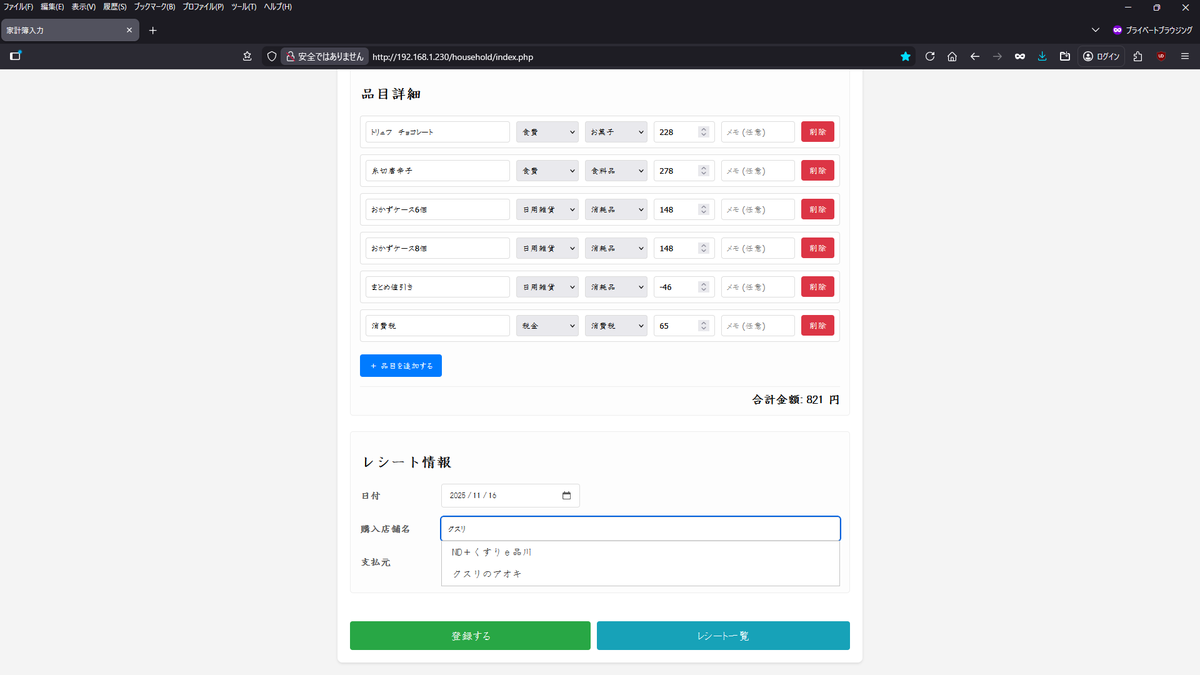Image resolution: width=1200 pixels, height=675 pixels.
Task: Delete the まとめ値引き row
Action: click(817, 287)
